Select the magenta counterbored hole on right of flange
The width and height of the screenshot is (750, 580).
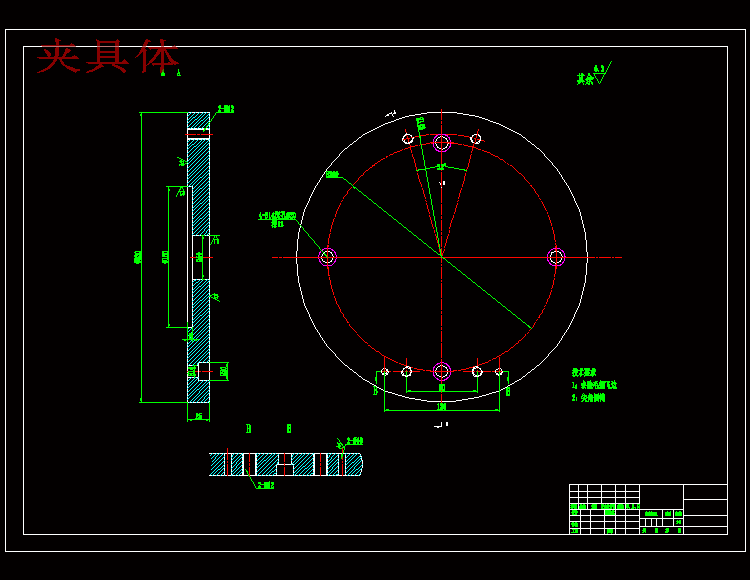point(556,257)
